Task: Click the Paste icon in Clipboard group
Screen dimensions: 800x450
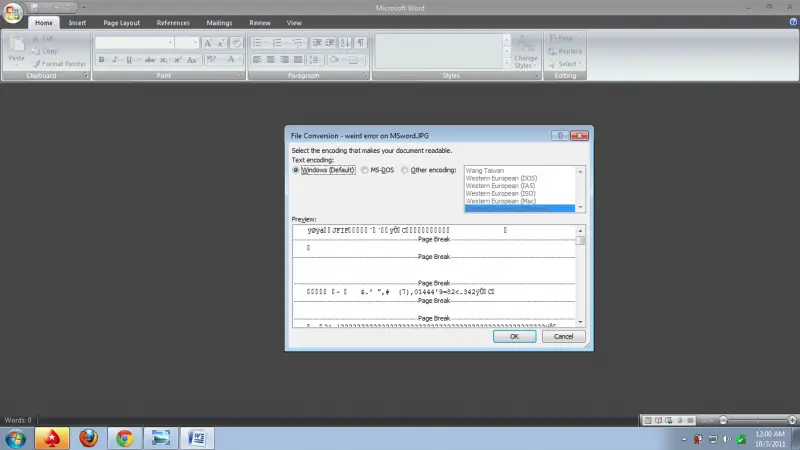Action: click(16, 45)
